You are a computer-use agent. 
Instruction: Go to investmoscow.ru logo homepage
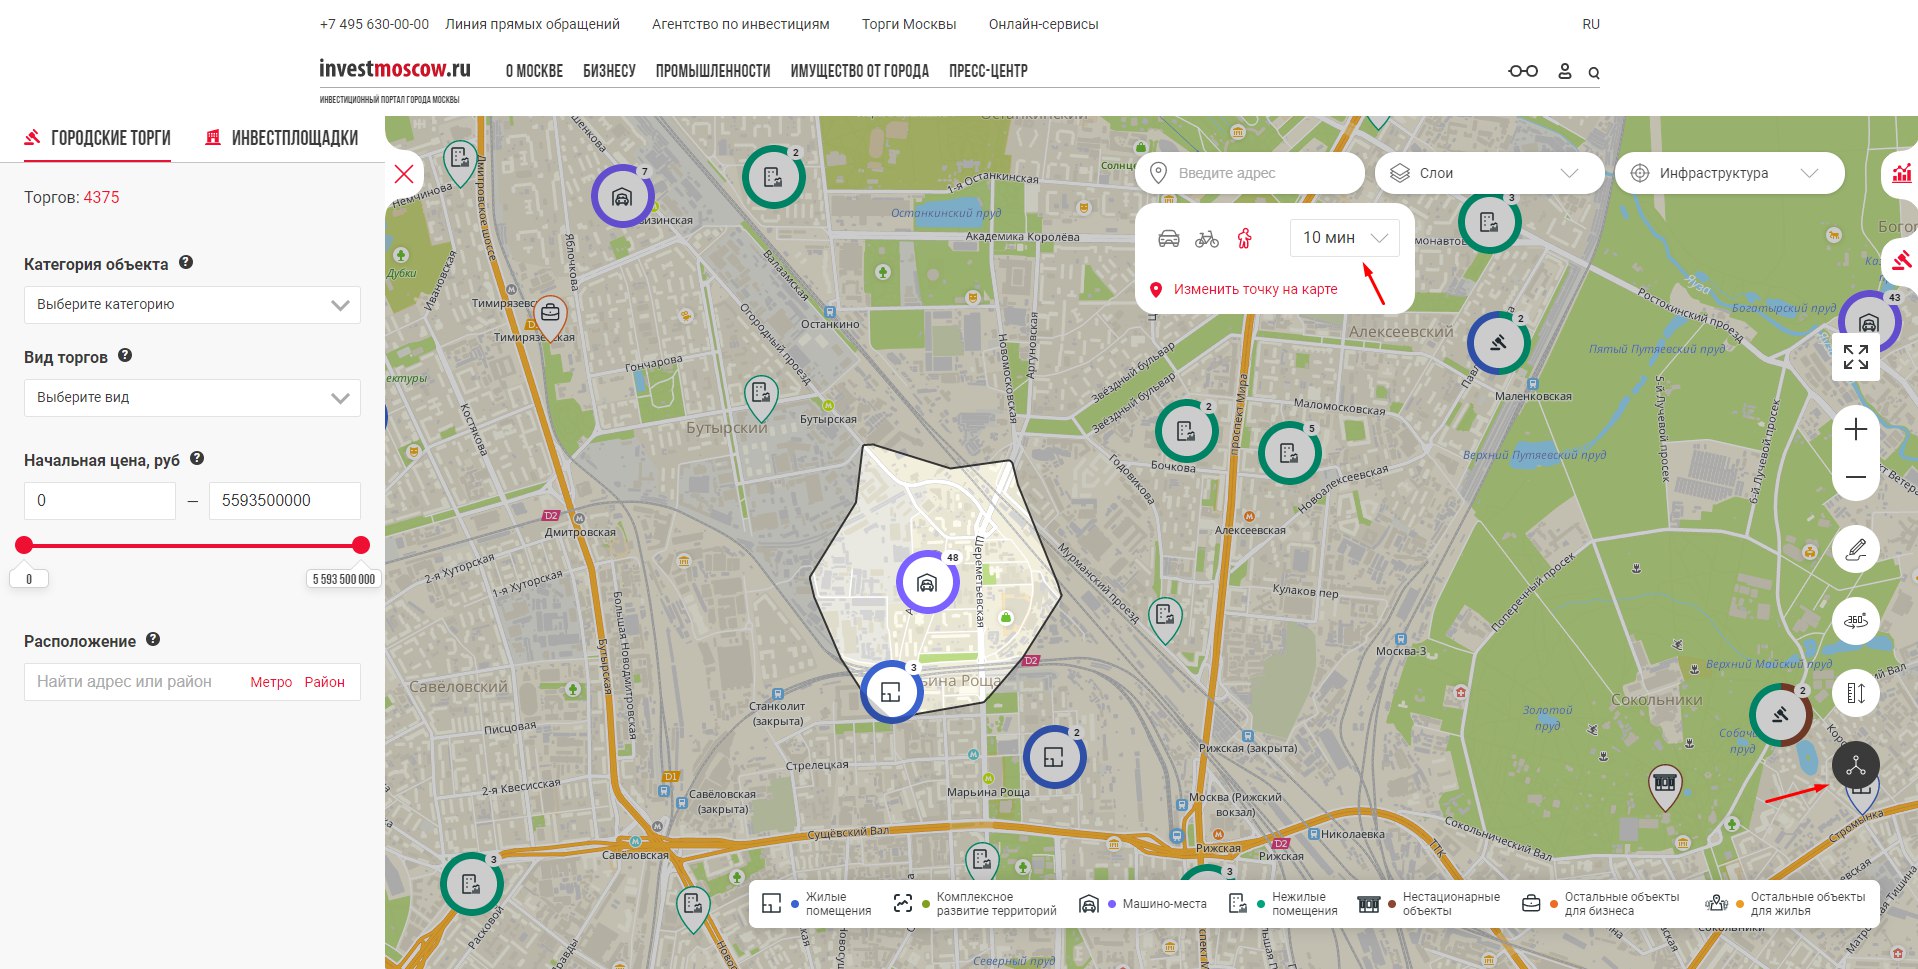pyautogui.click(x=394, y=69)
